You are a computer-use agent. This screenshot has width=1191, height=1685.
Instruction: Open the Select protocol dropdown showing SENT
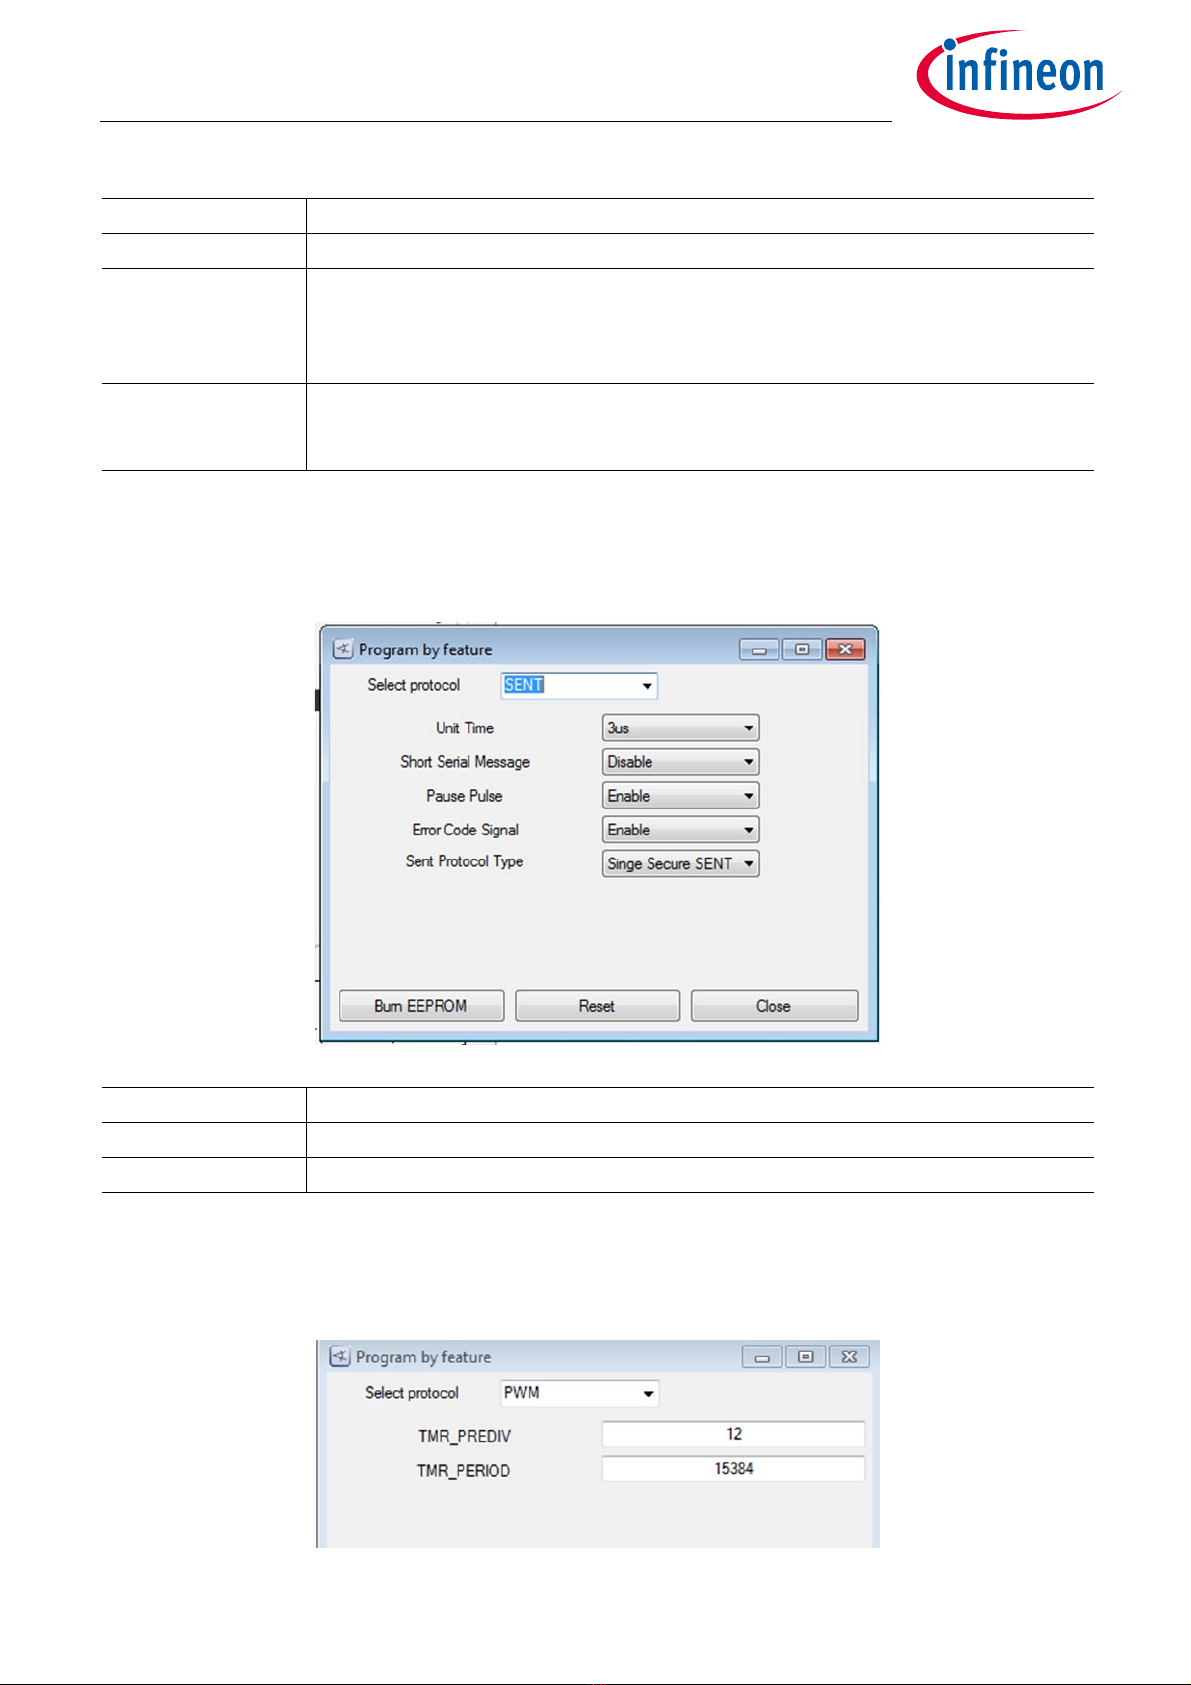(x=579, y=685)
